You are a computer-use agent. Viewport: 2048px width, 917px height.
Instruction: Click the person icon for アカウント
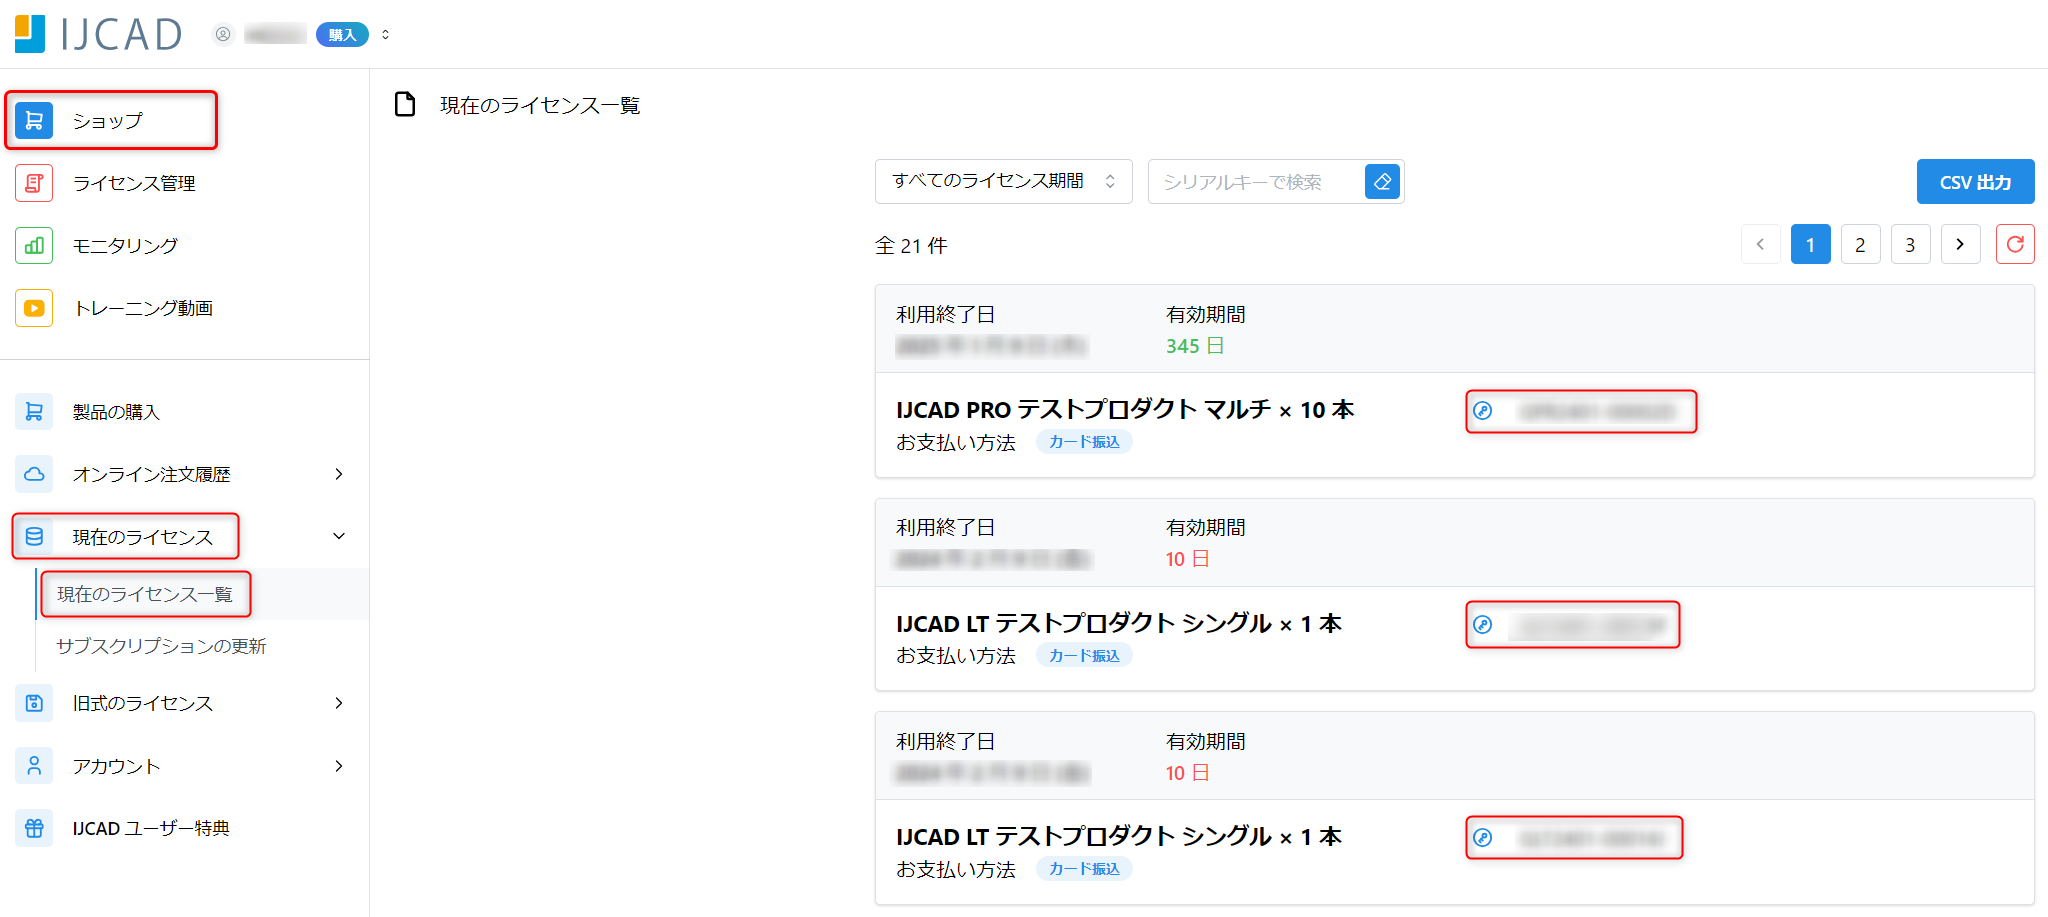(x=34, y=766)
